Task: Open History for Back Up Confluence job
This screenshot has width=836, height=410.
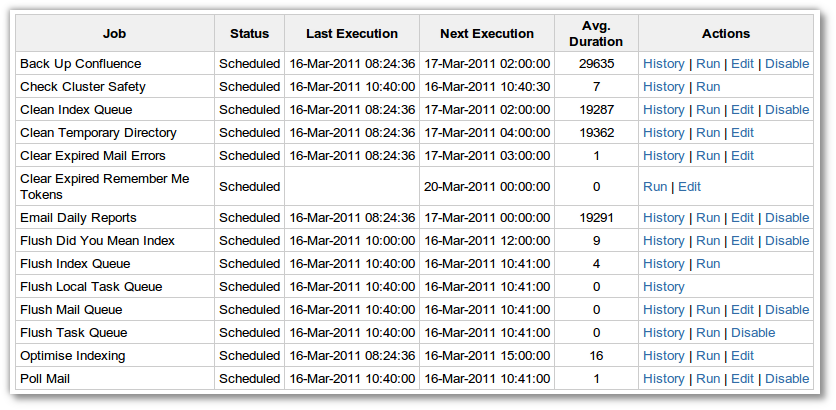Action: [x=663, y=63]
